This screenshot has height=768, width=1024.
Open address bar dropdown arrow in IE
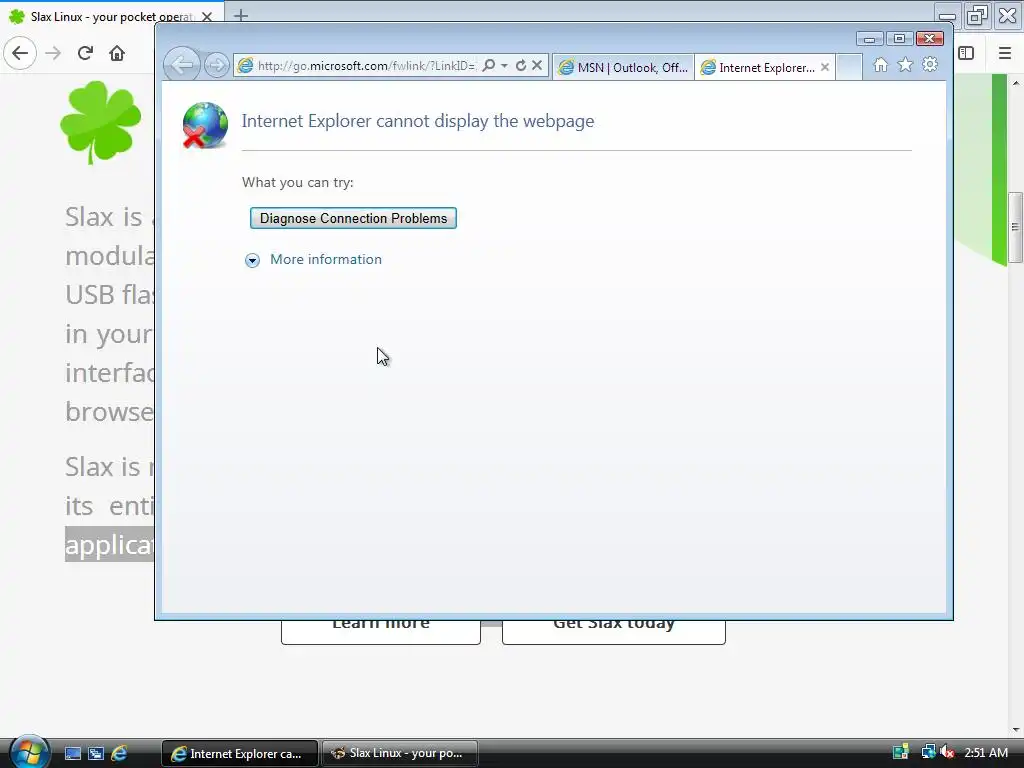click(504, 65)
